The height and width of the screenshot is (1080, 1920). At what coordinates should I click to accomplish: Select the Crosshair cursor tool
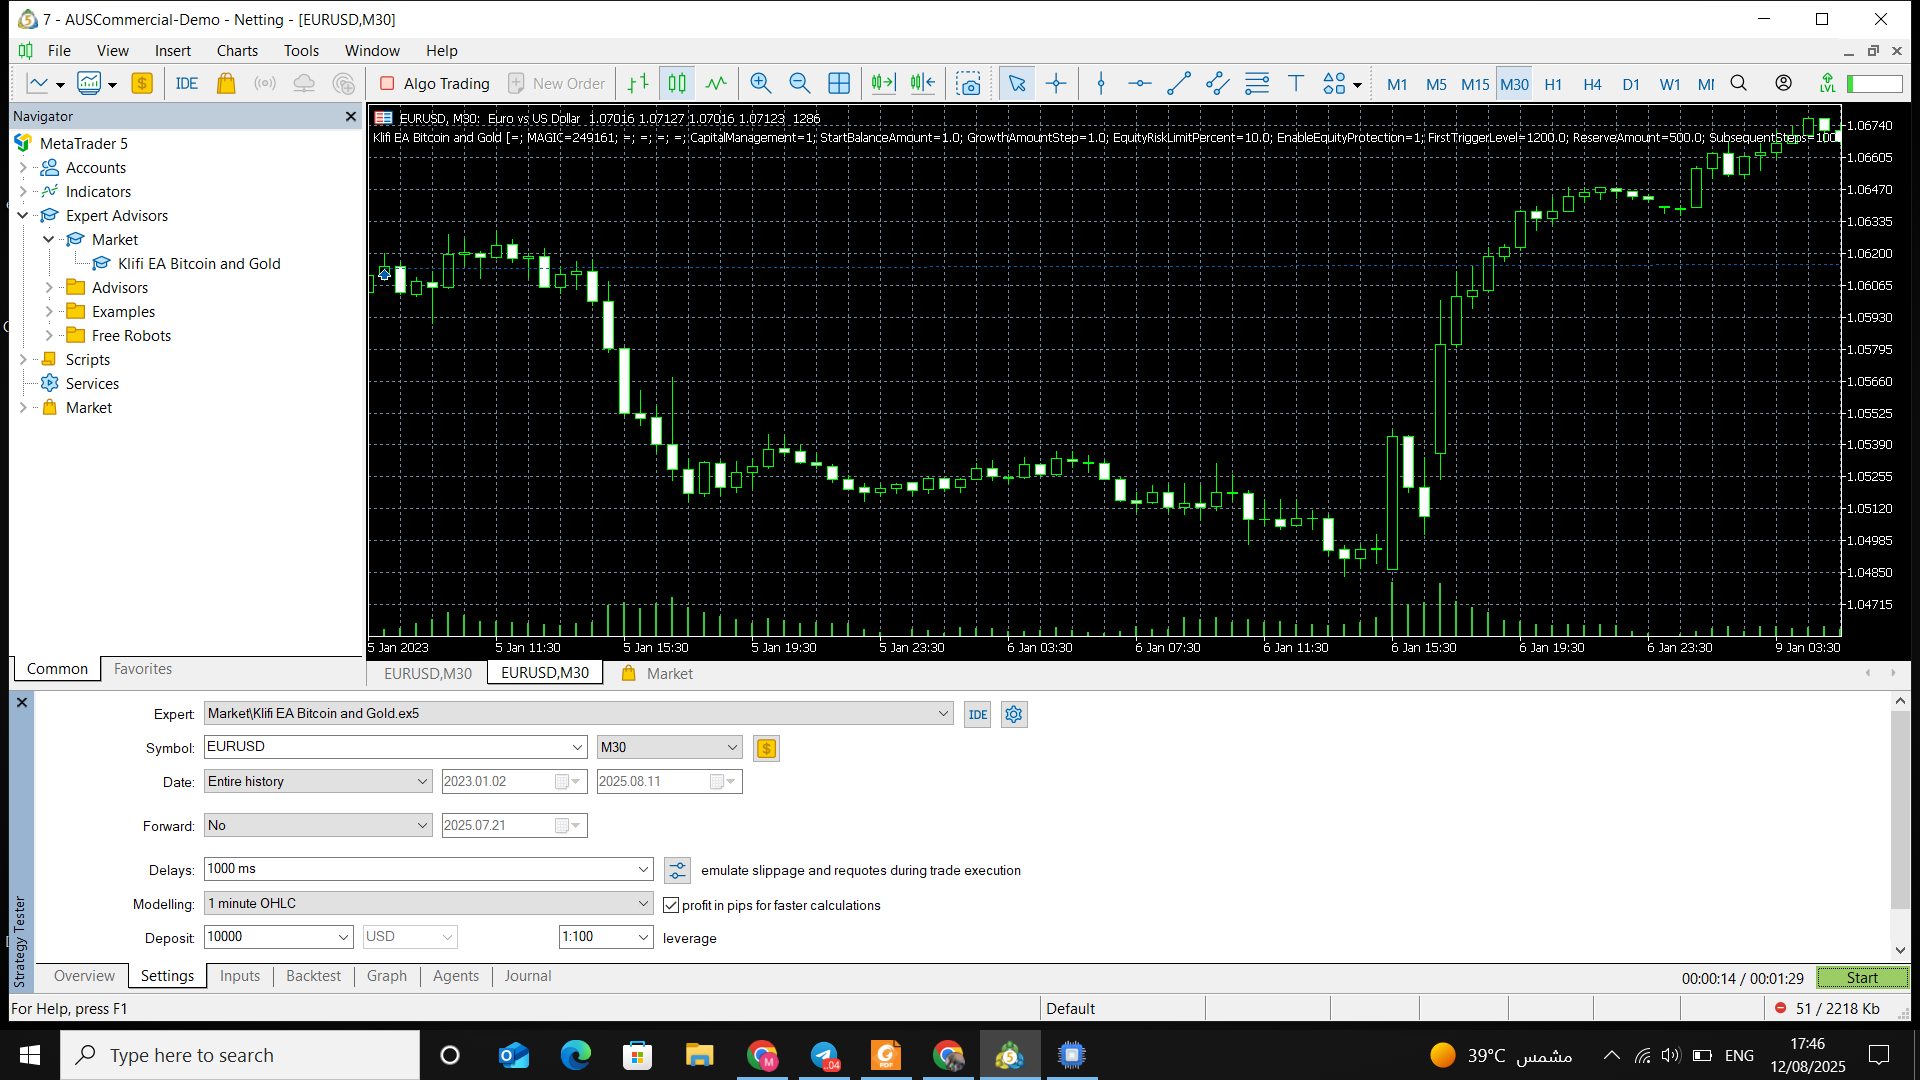(x=1056, y=83)
